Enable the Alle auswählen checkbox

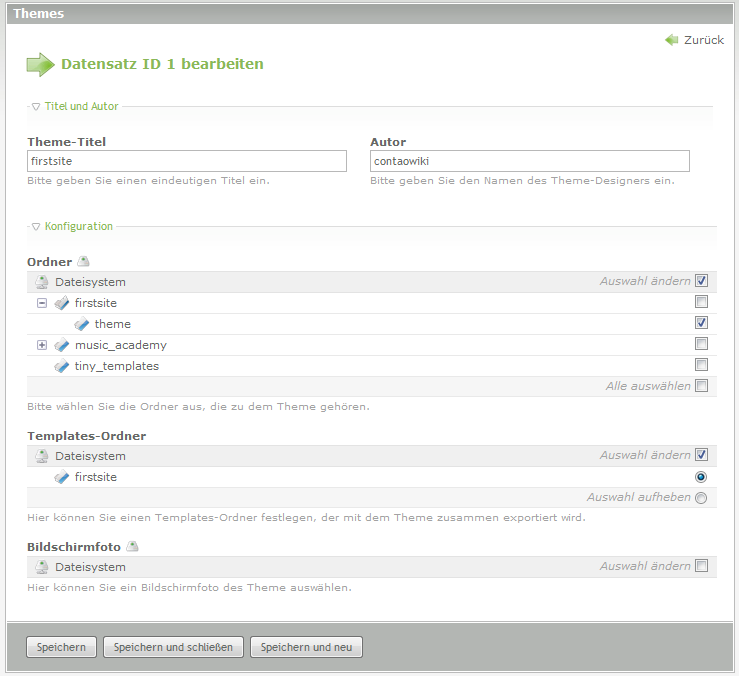click(x=701, y=386)
